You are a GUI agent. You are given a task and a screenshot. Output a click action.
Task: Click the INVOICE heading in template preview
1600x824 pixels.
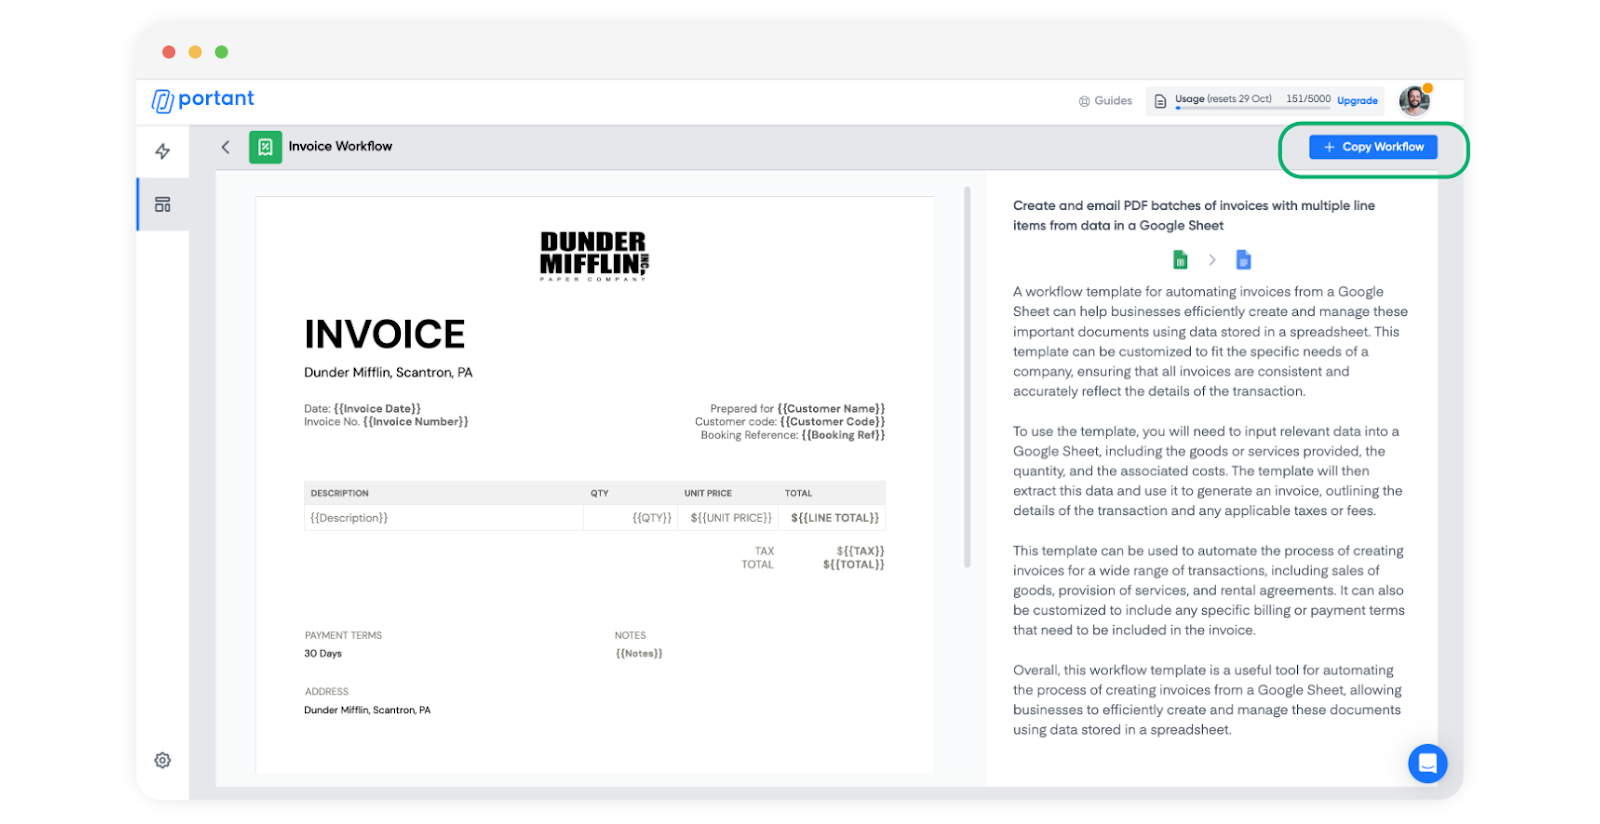point(384,334)
